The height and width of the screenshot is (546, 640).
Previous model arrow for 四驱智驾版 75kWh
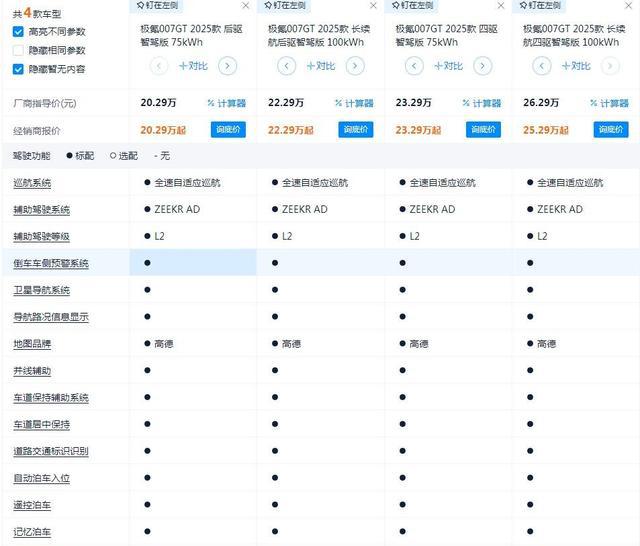click(x=414, y=66)
